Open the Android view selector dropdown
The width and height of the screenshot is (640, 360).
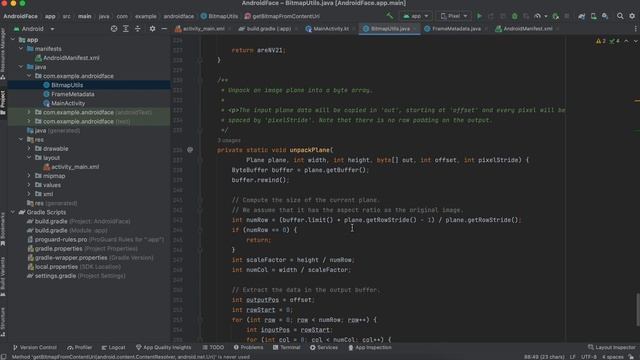(x=34, y=29)
